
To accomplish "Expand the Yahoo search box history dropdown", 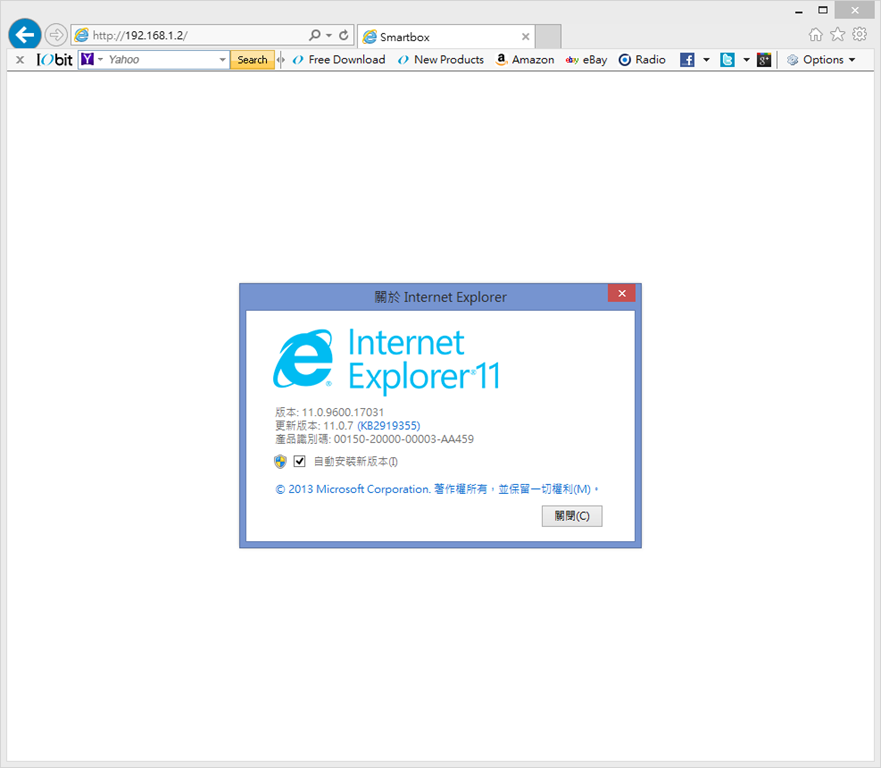I will click(222, 59).
